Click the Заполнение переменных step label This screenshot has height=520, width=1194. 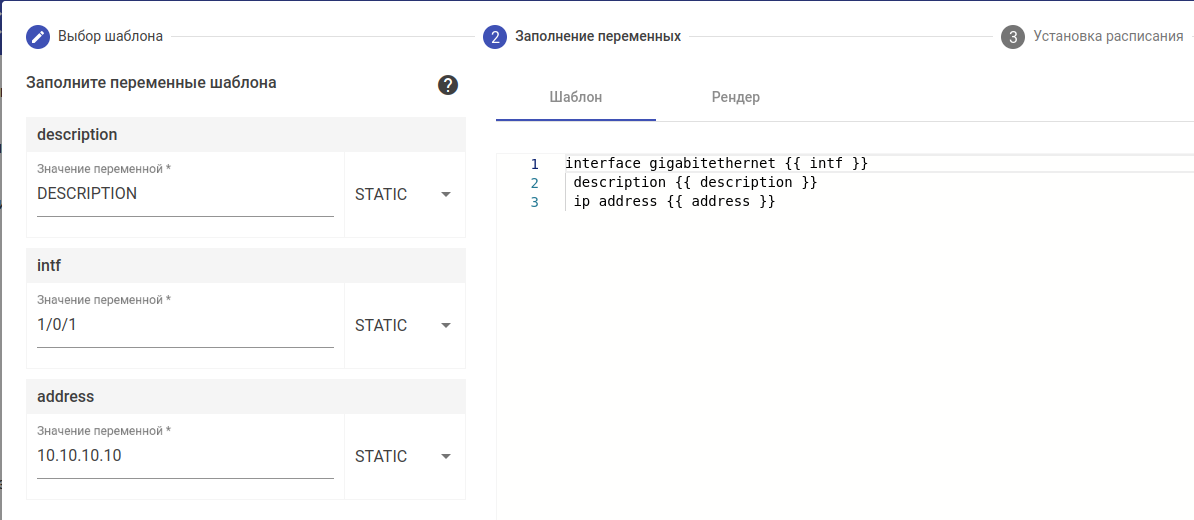click(598, 37)
